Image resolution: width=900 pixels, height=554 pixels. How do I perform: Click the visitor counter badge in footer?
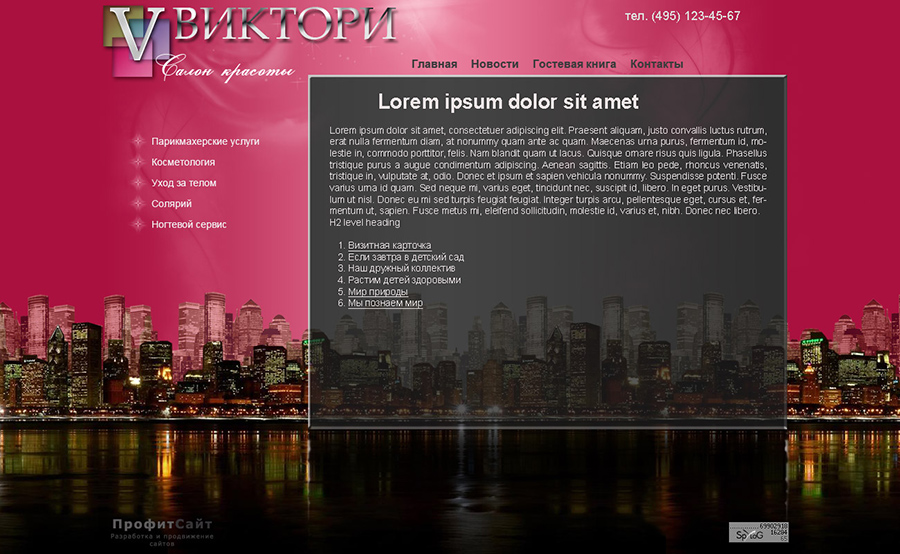click(758, 532)
